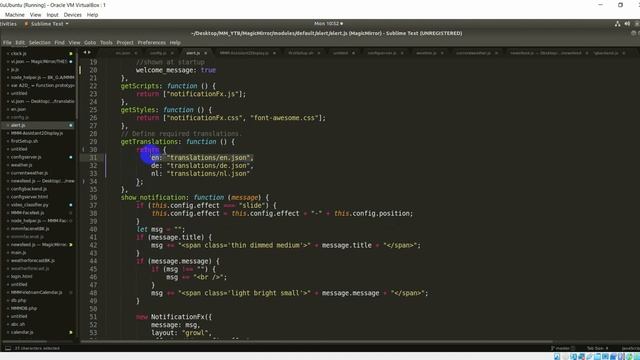Image resolution: width=640 pixels, height=360 pixels.
Task: Open the Goto menu
Action: 90,42
